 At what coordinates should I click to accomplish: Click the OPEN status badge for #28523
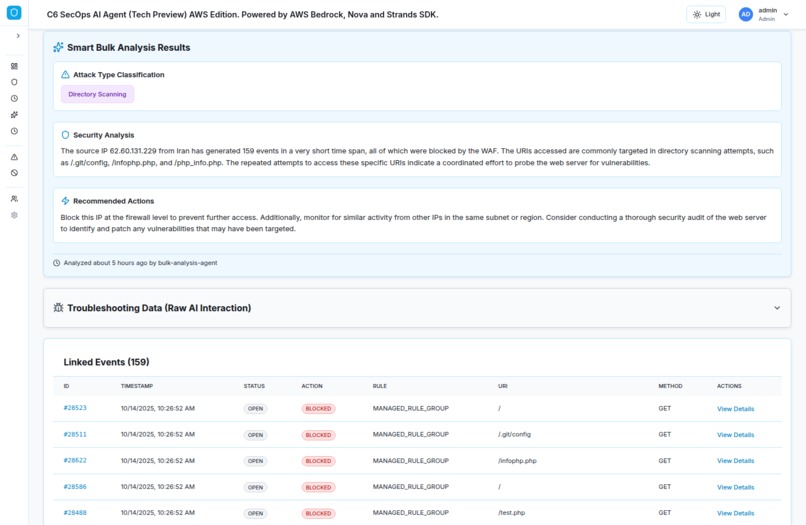pos(255,409)
